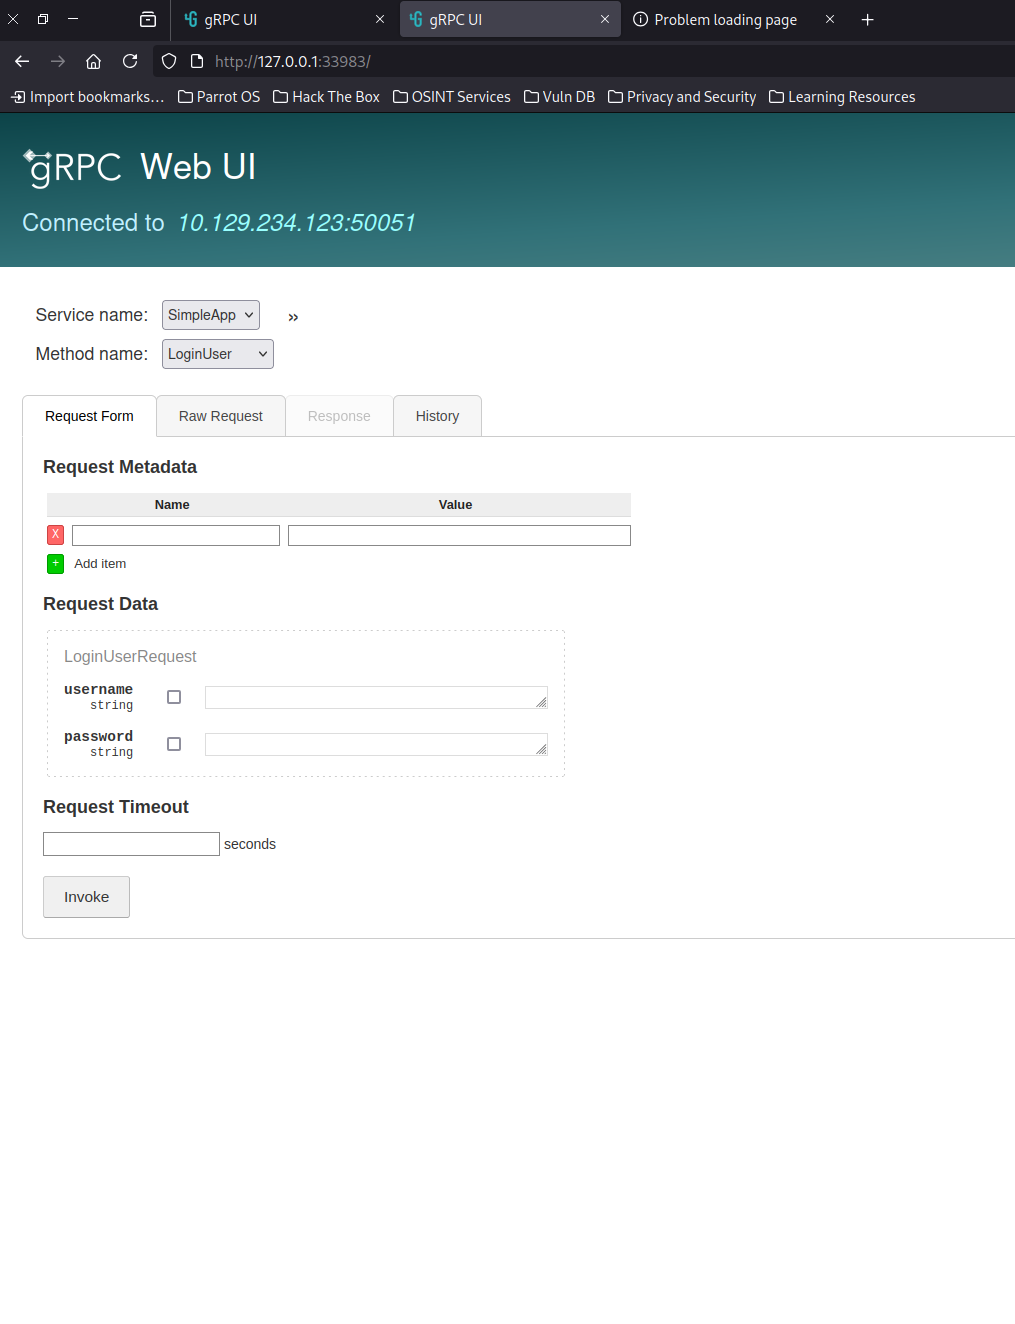Open the Response tab
Viewport: 1015px width, 1324px height.
click(x=339, y=416)
